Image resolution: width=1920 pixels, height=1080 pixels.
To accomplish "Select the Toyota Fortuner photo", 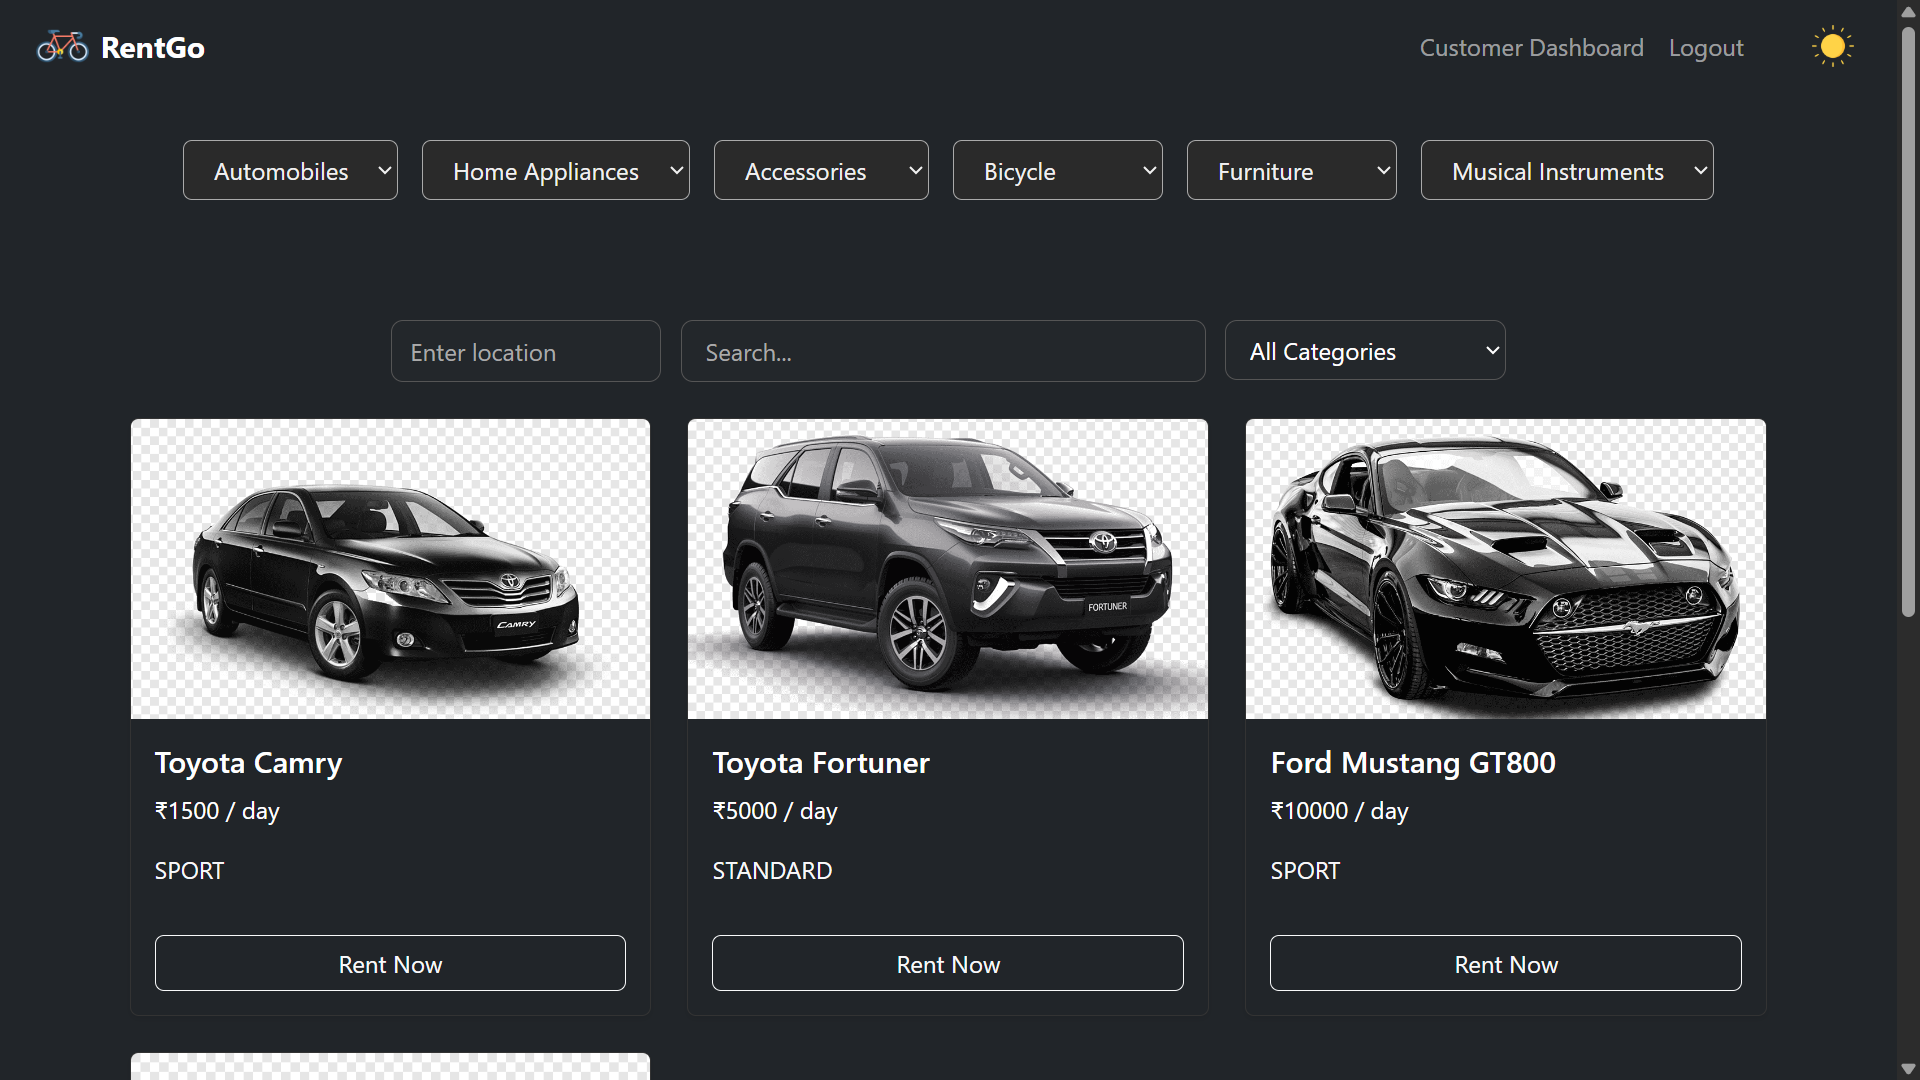I will [x=947, y=569].
